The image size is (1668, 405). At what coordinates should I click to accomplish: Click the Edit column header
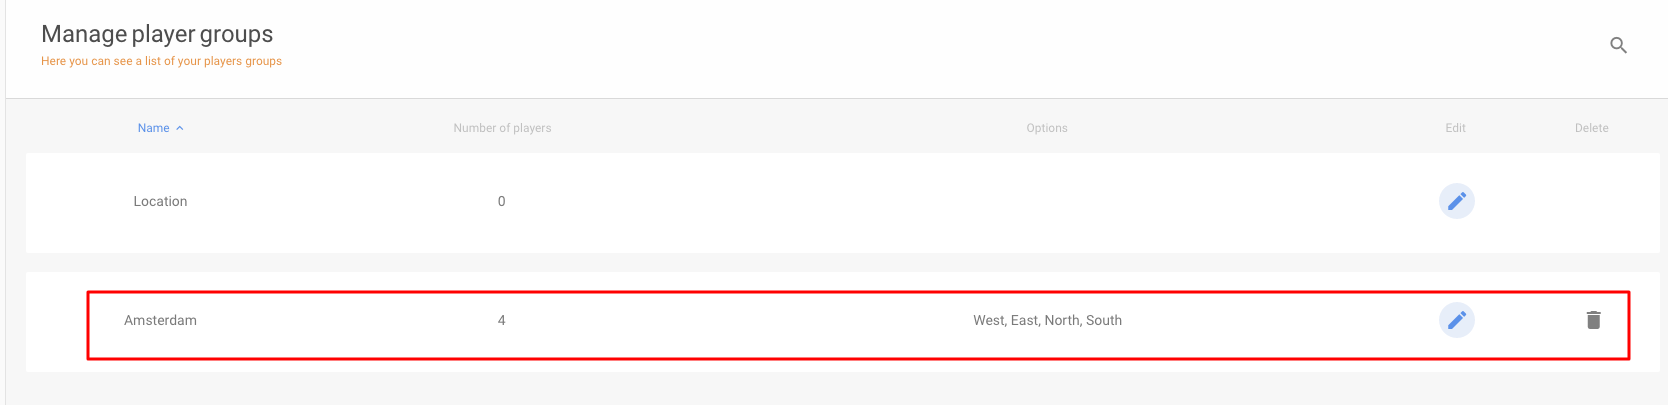coord(1455,128)
